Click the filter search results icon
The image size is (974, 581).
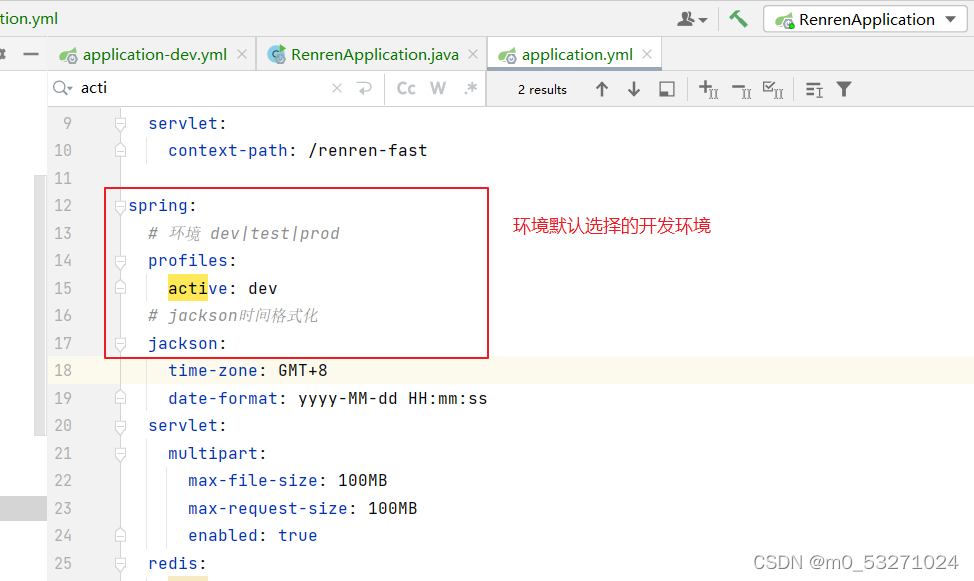click(x=844, y=89)
